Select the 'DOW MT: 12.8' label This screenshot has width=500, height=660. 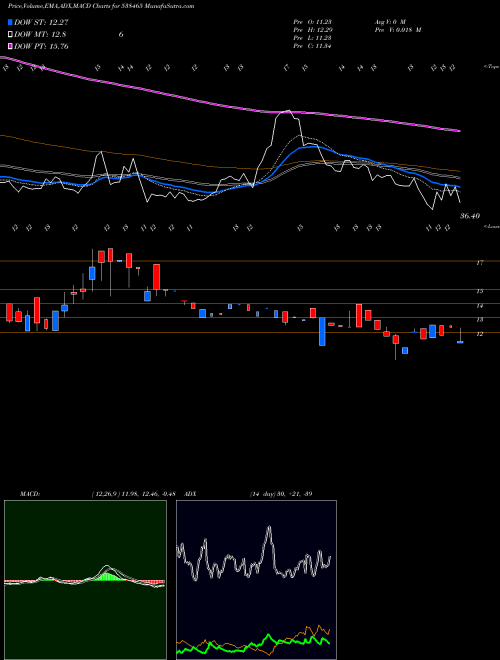pyautogui.click(x=40, y=35)
